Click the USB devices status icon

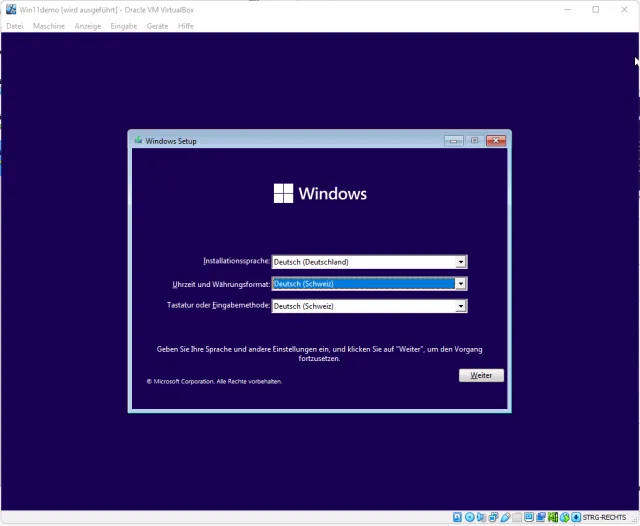pyautogui.click(x=505, y=517)
